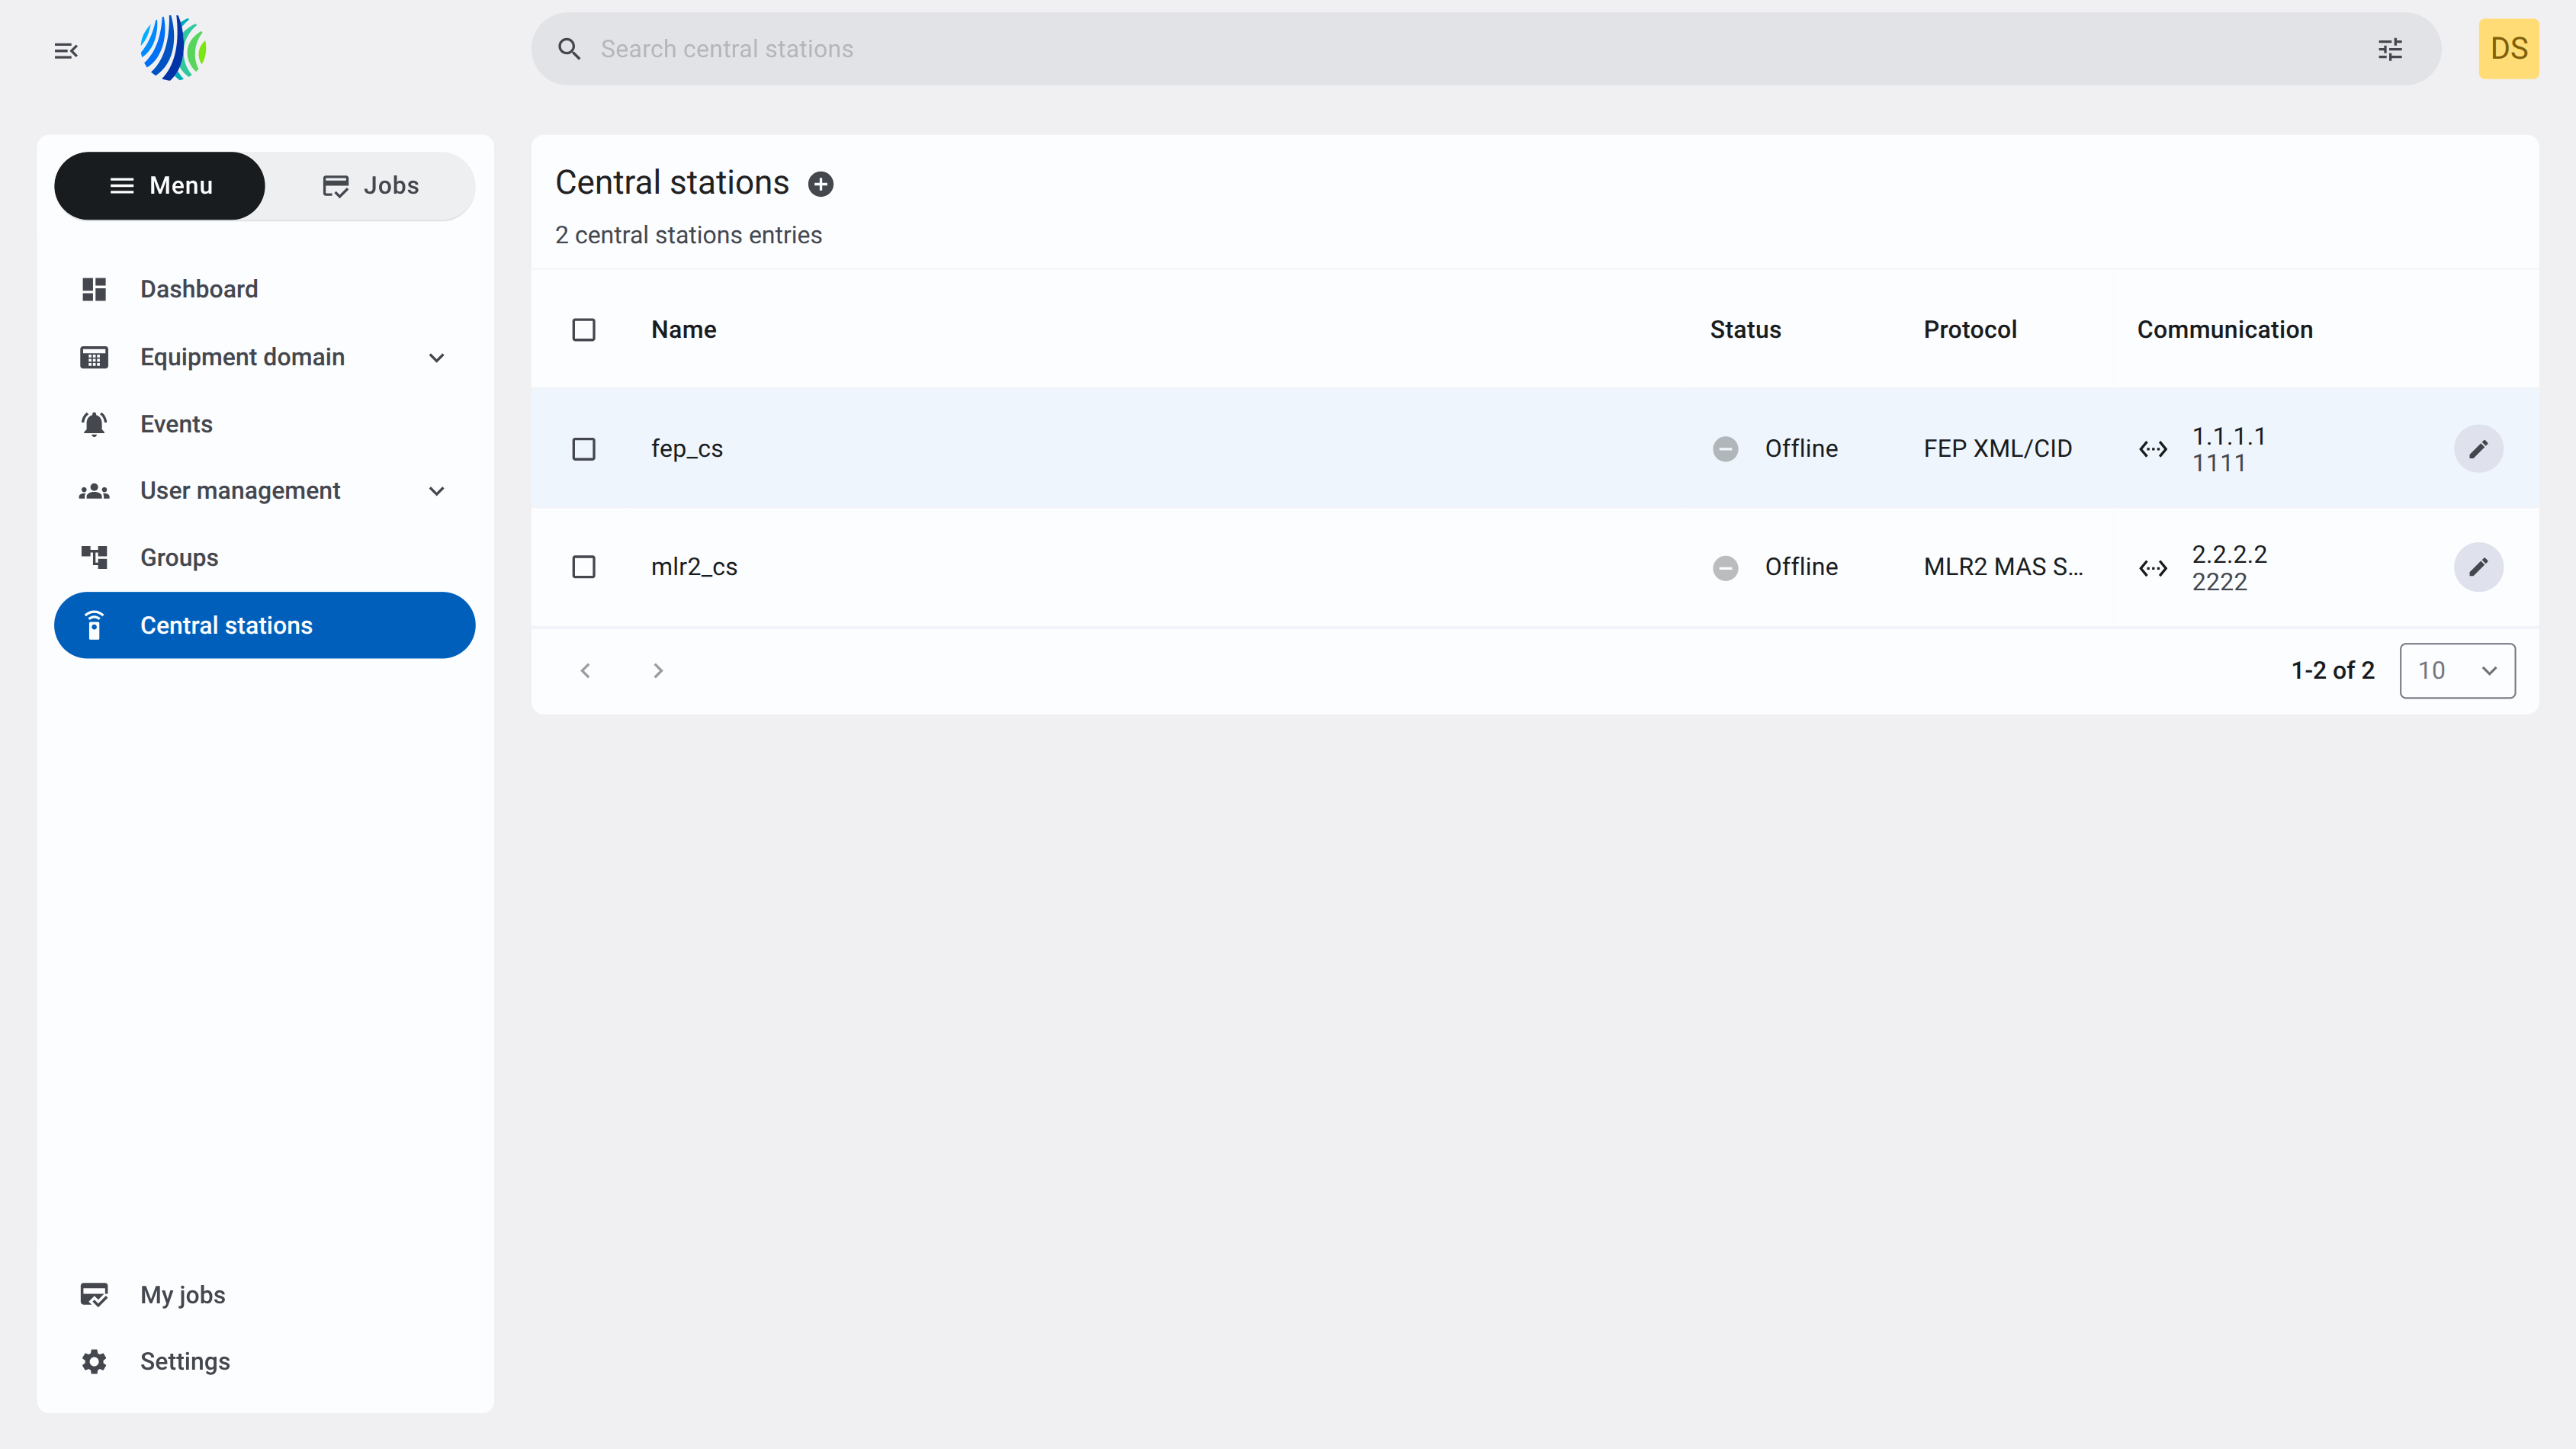2576x1449 pixels.
Task: Click the Offline status text for mlr2_cs
Action: (x=1801, y=567)
